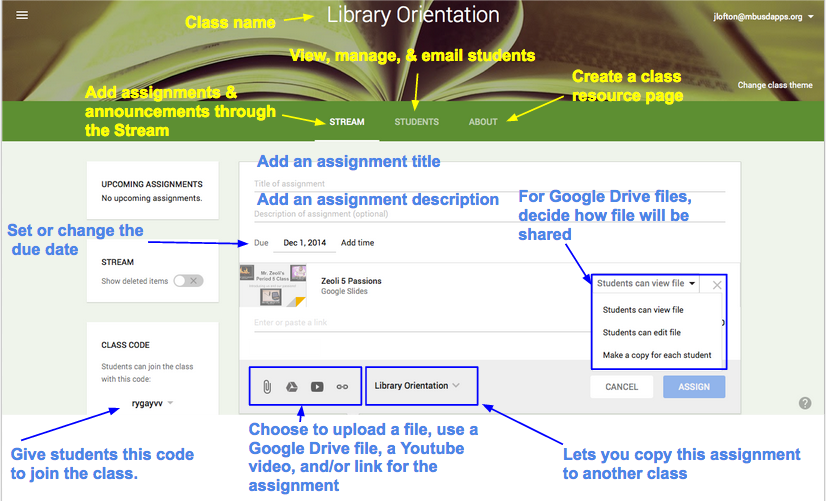This screenshot has height=501, width=826.
Task: Click the UPCOMING ASSIGNMENTS heading
Action: coord(152,184)
